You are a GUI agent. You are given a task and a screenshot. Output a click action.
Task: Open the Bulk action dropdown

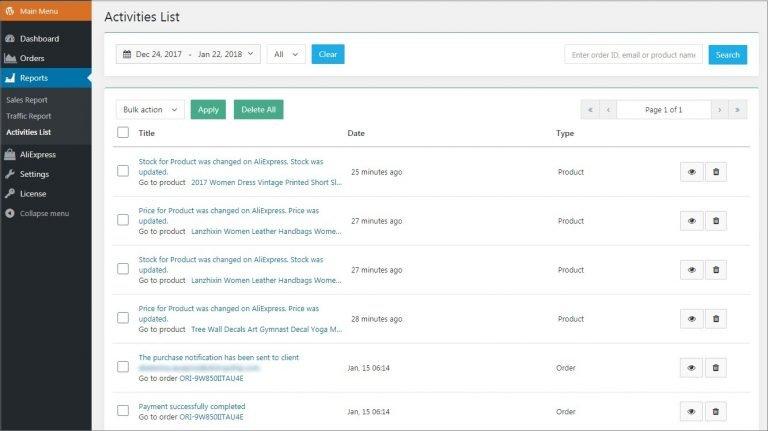point(150,110)
